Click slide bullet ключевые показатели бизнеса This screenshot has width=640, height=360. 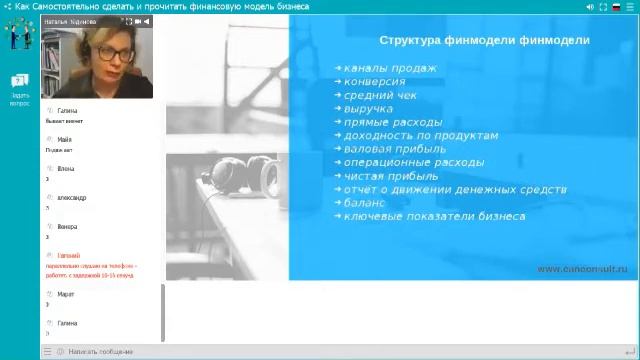coord(434,216)
